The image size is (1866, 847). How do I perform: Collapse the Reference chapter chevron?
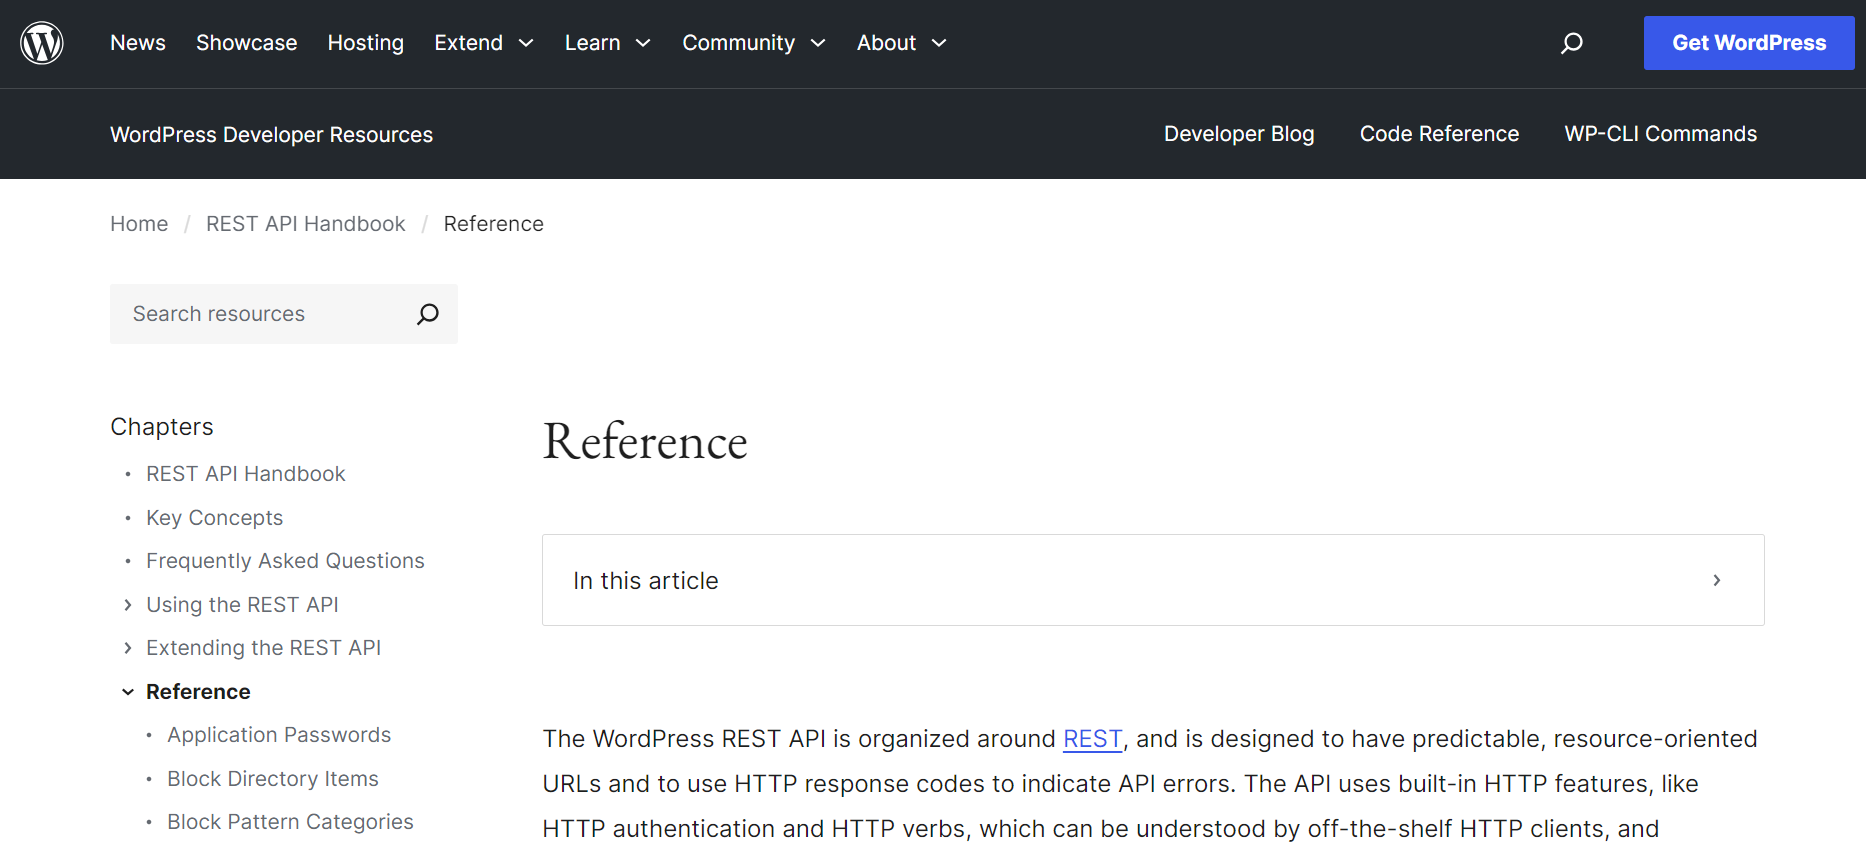128,692
